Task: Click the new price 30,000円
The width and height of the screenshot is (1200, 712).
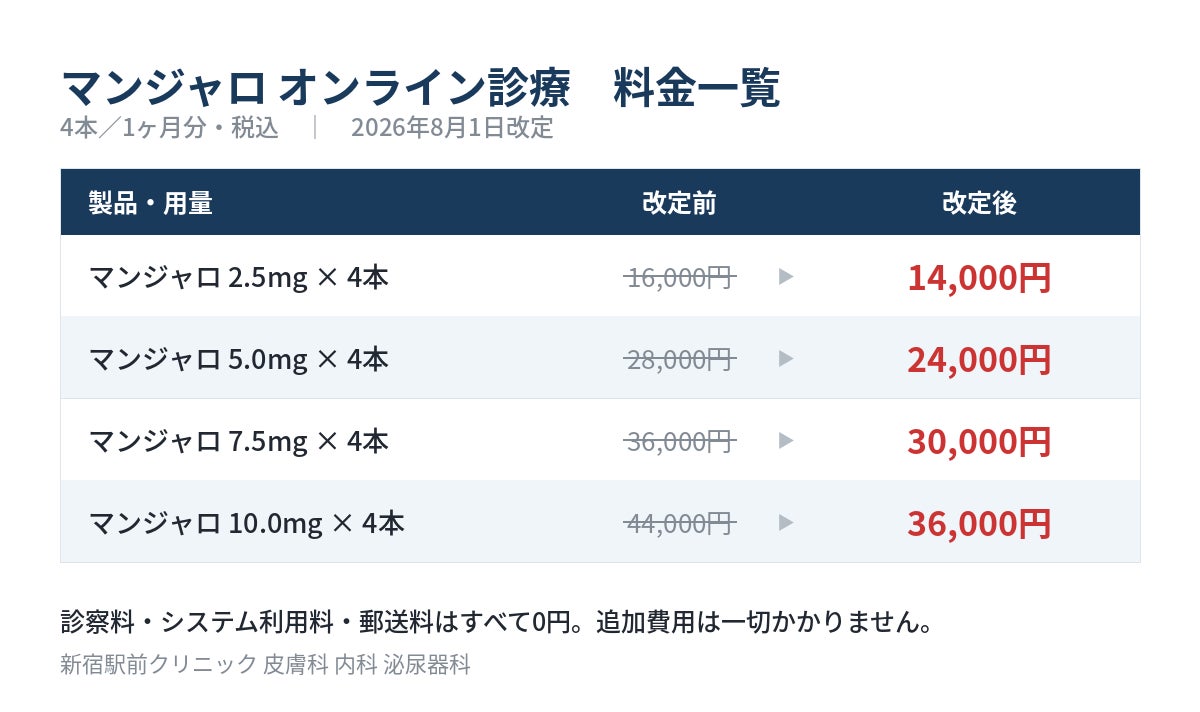Action: point(979,441)
